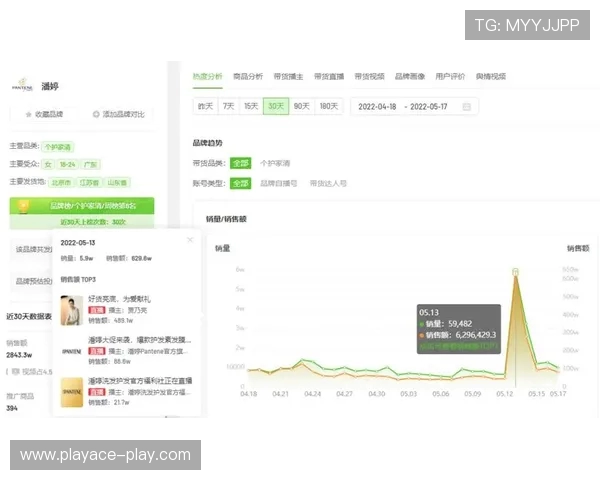Filter account type by 带货达人号
Screen dimensions: 600x480
pos(328,183)
